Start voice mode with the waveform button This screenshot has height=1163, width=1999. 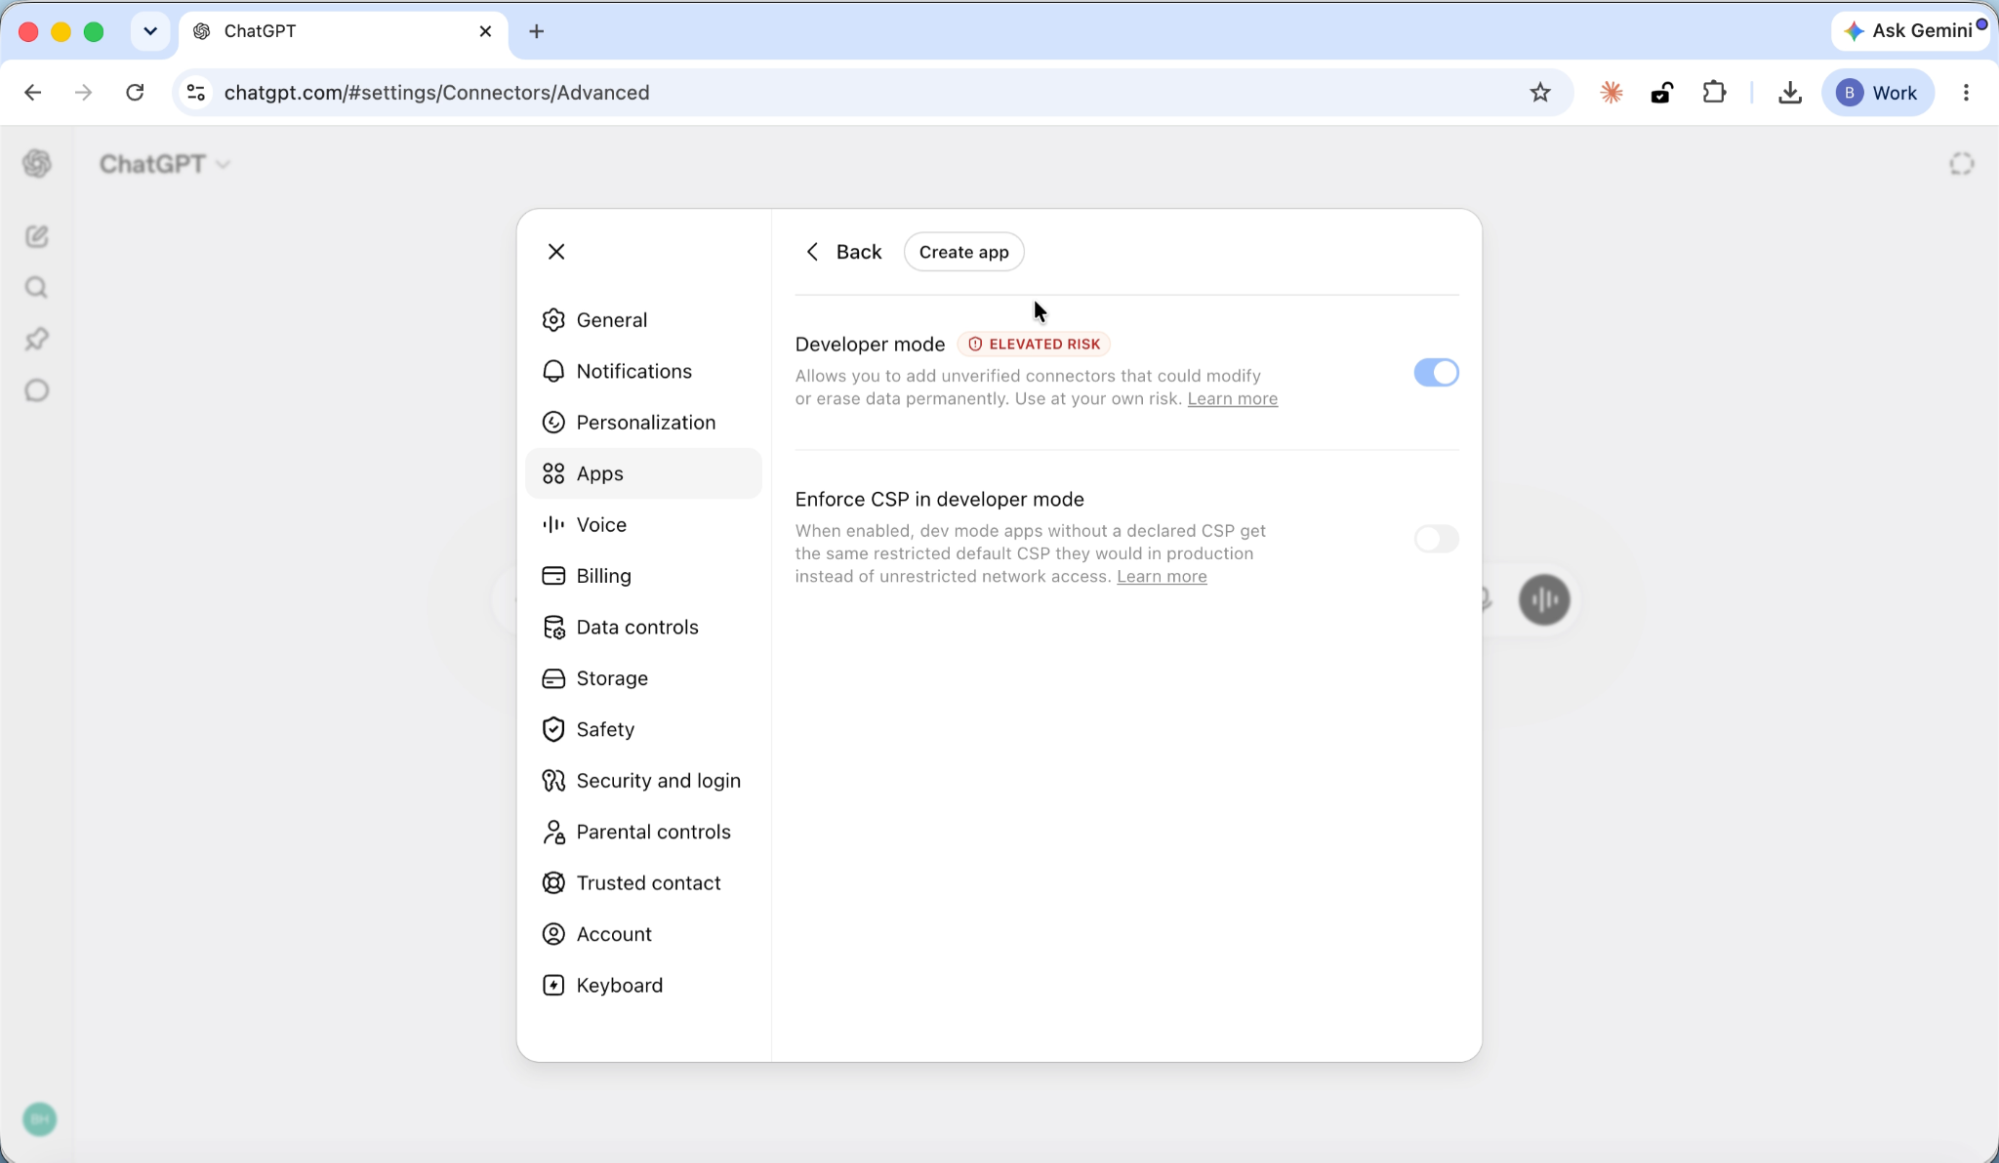tap(1544, 600)
